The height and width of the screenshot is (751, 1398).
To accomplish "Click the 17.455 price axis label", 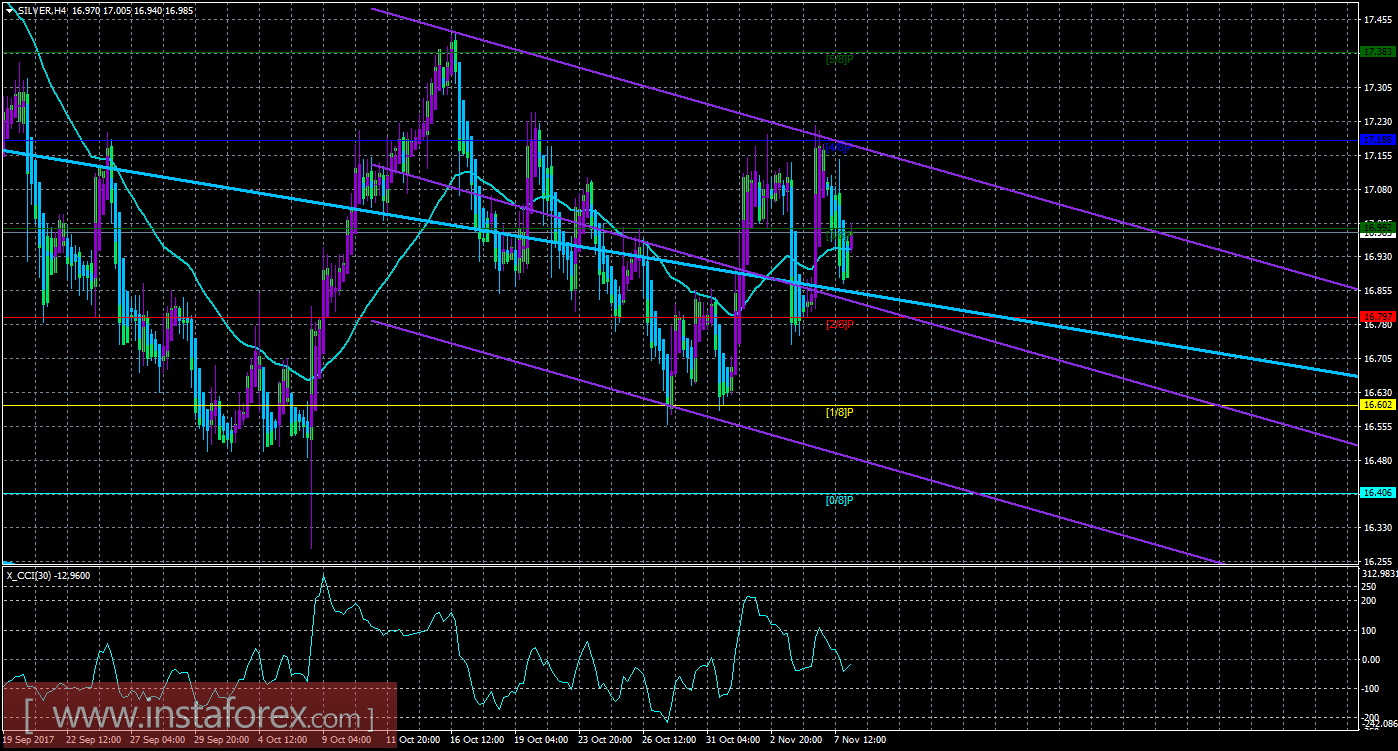I will tap(1378, 21).
